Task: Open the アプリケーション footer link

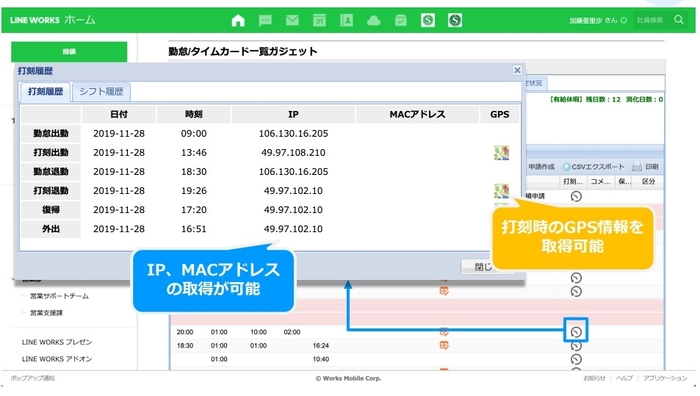Action: click(x=665, y=378)
